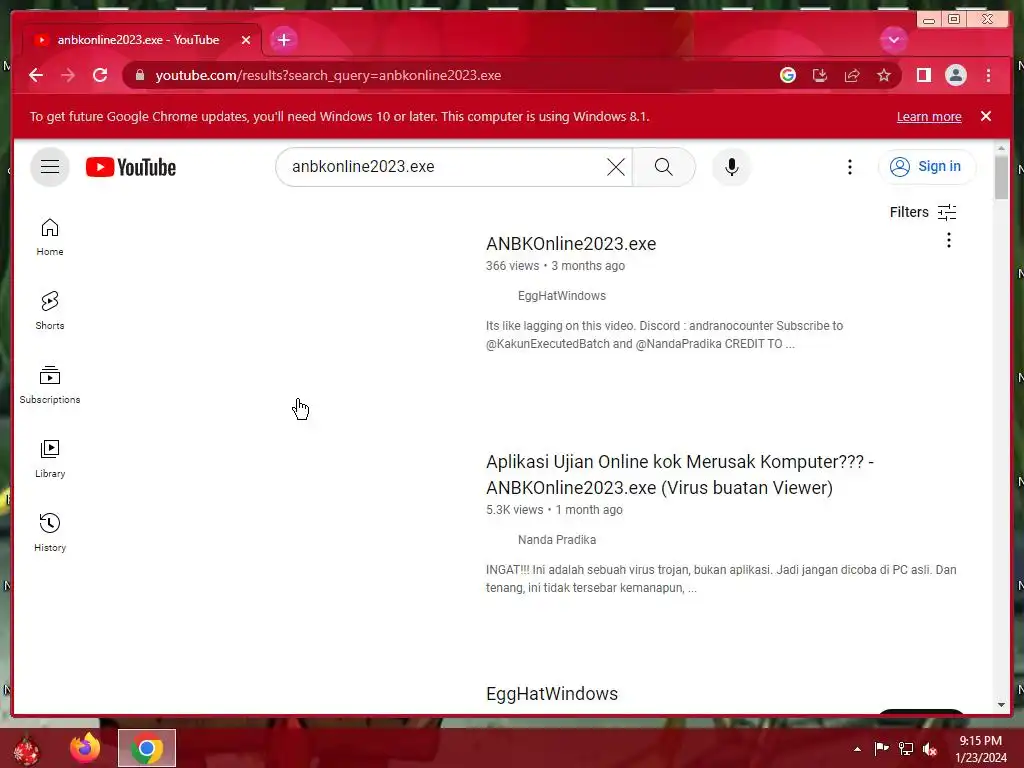Open ANBKOnline2023.exe video title

pyautogui.click(x=571, y=244)
